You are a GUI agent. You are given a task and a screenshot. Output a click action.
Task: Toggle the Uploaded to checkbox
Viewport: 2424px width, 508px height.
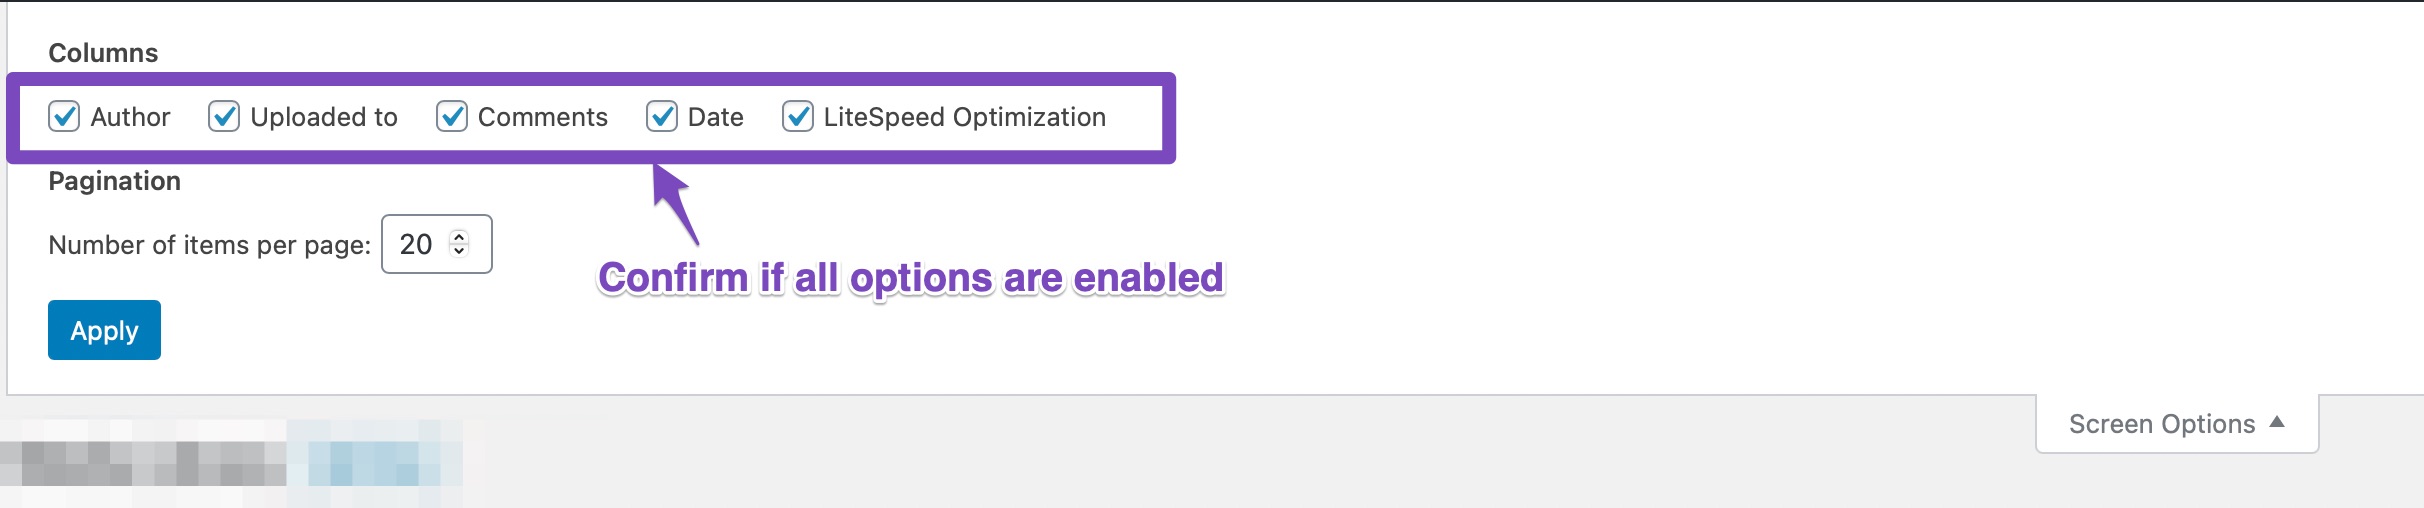(x=224, y=117)
